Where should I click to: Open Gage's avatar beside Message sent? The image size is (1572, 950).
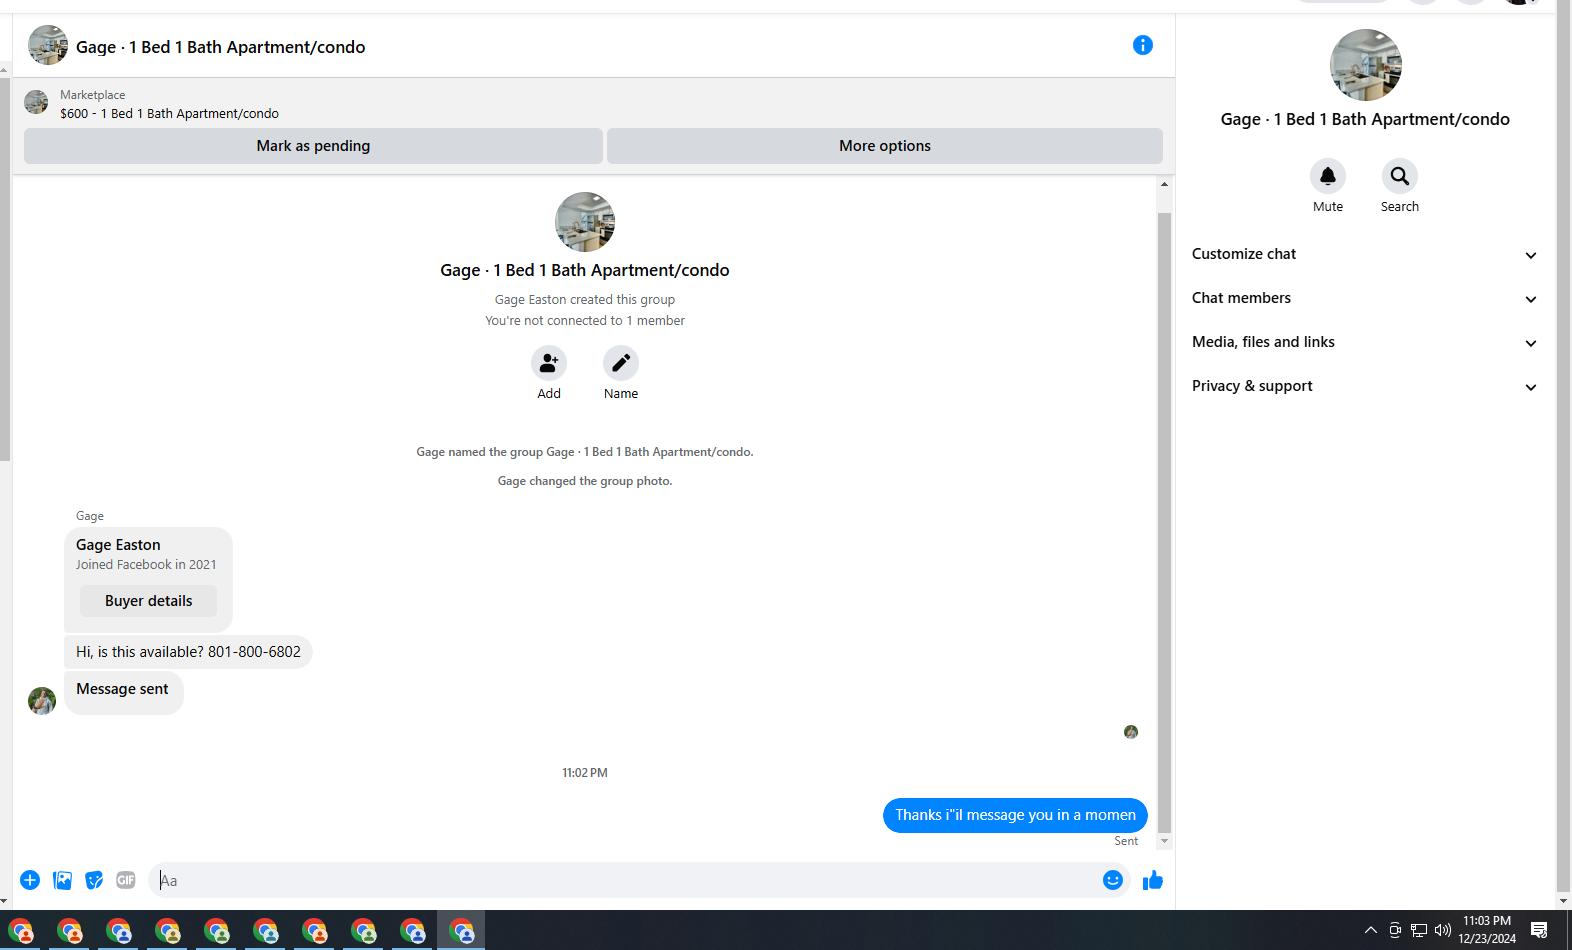pyautogui.click(x=42, y=701)
